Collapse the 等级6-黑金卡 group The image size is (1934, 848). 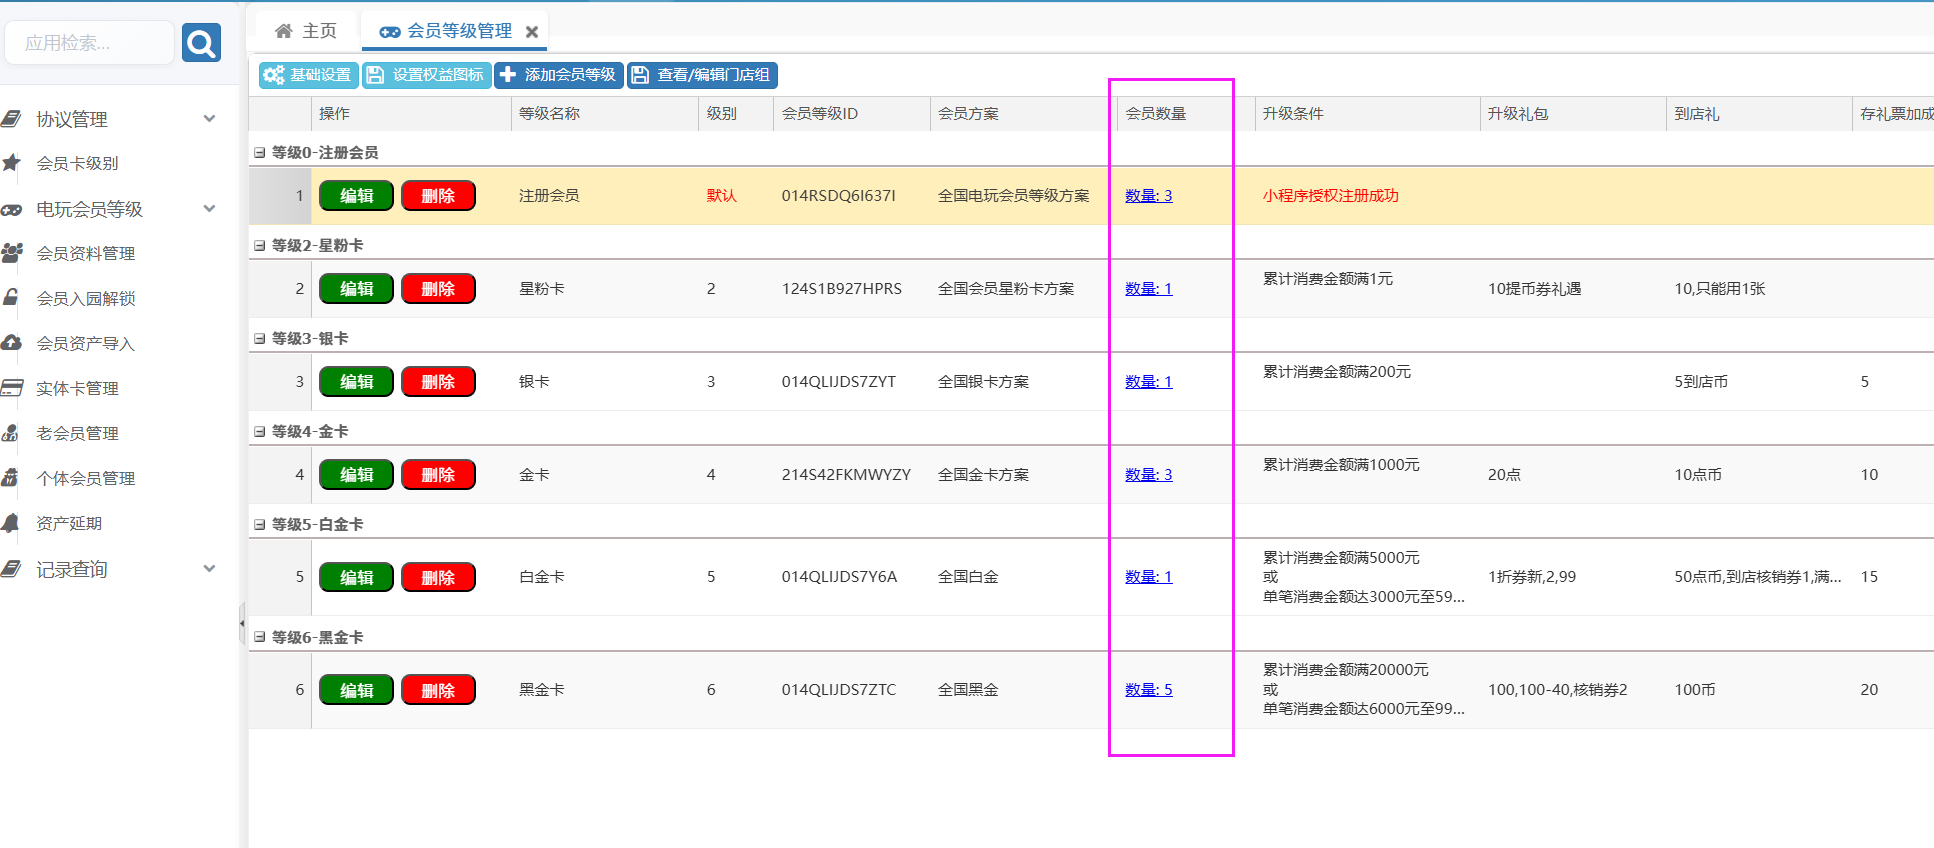260,637
